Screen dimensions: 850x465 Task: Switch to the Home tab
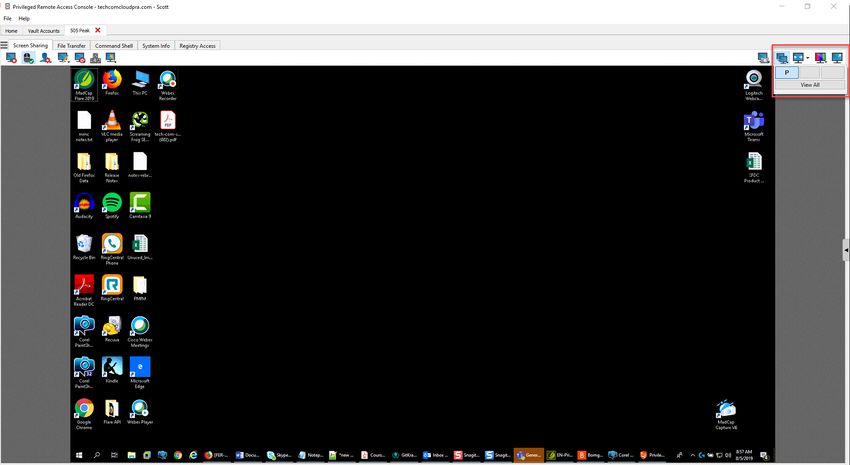point(11,31)
